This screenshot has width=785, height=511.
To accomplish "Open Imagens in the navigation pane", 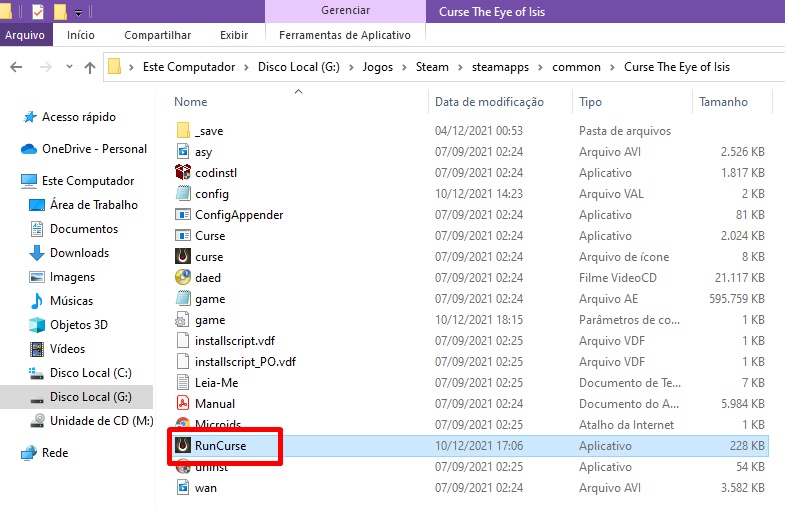I will point(72,277).
